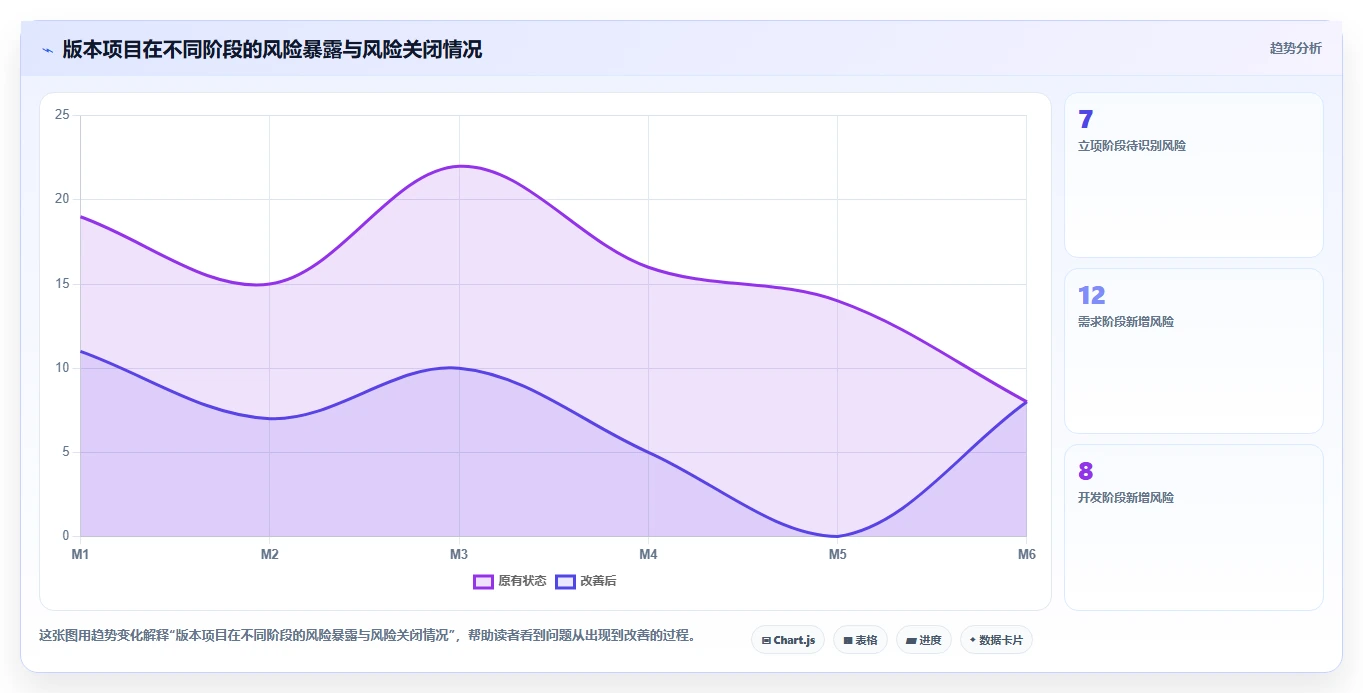Open the 开发阶段新增风险 card
Image resolution: width=1363 pixels, height=693 pixels.
click(x=1194, y=527)
